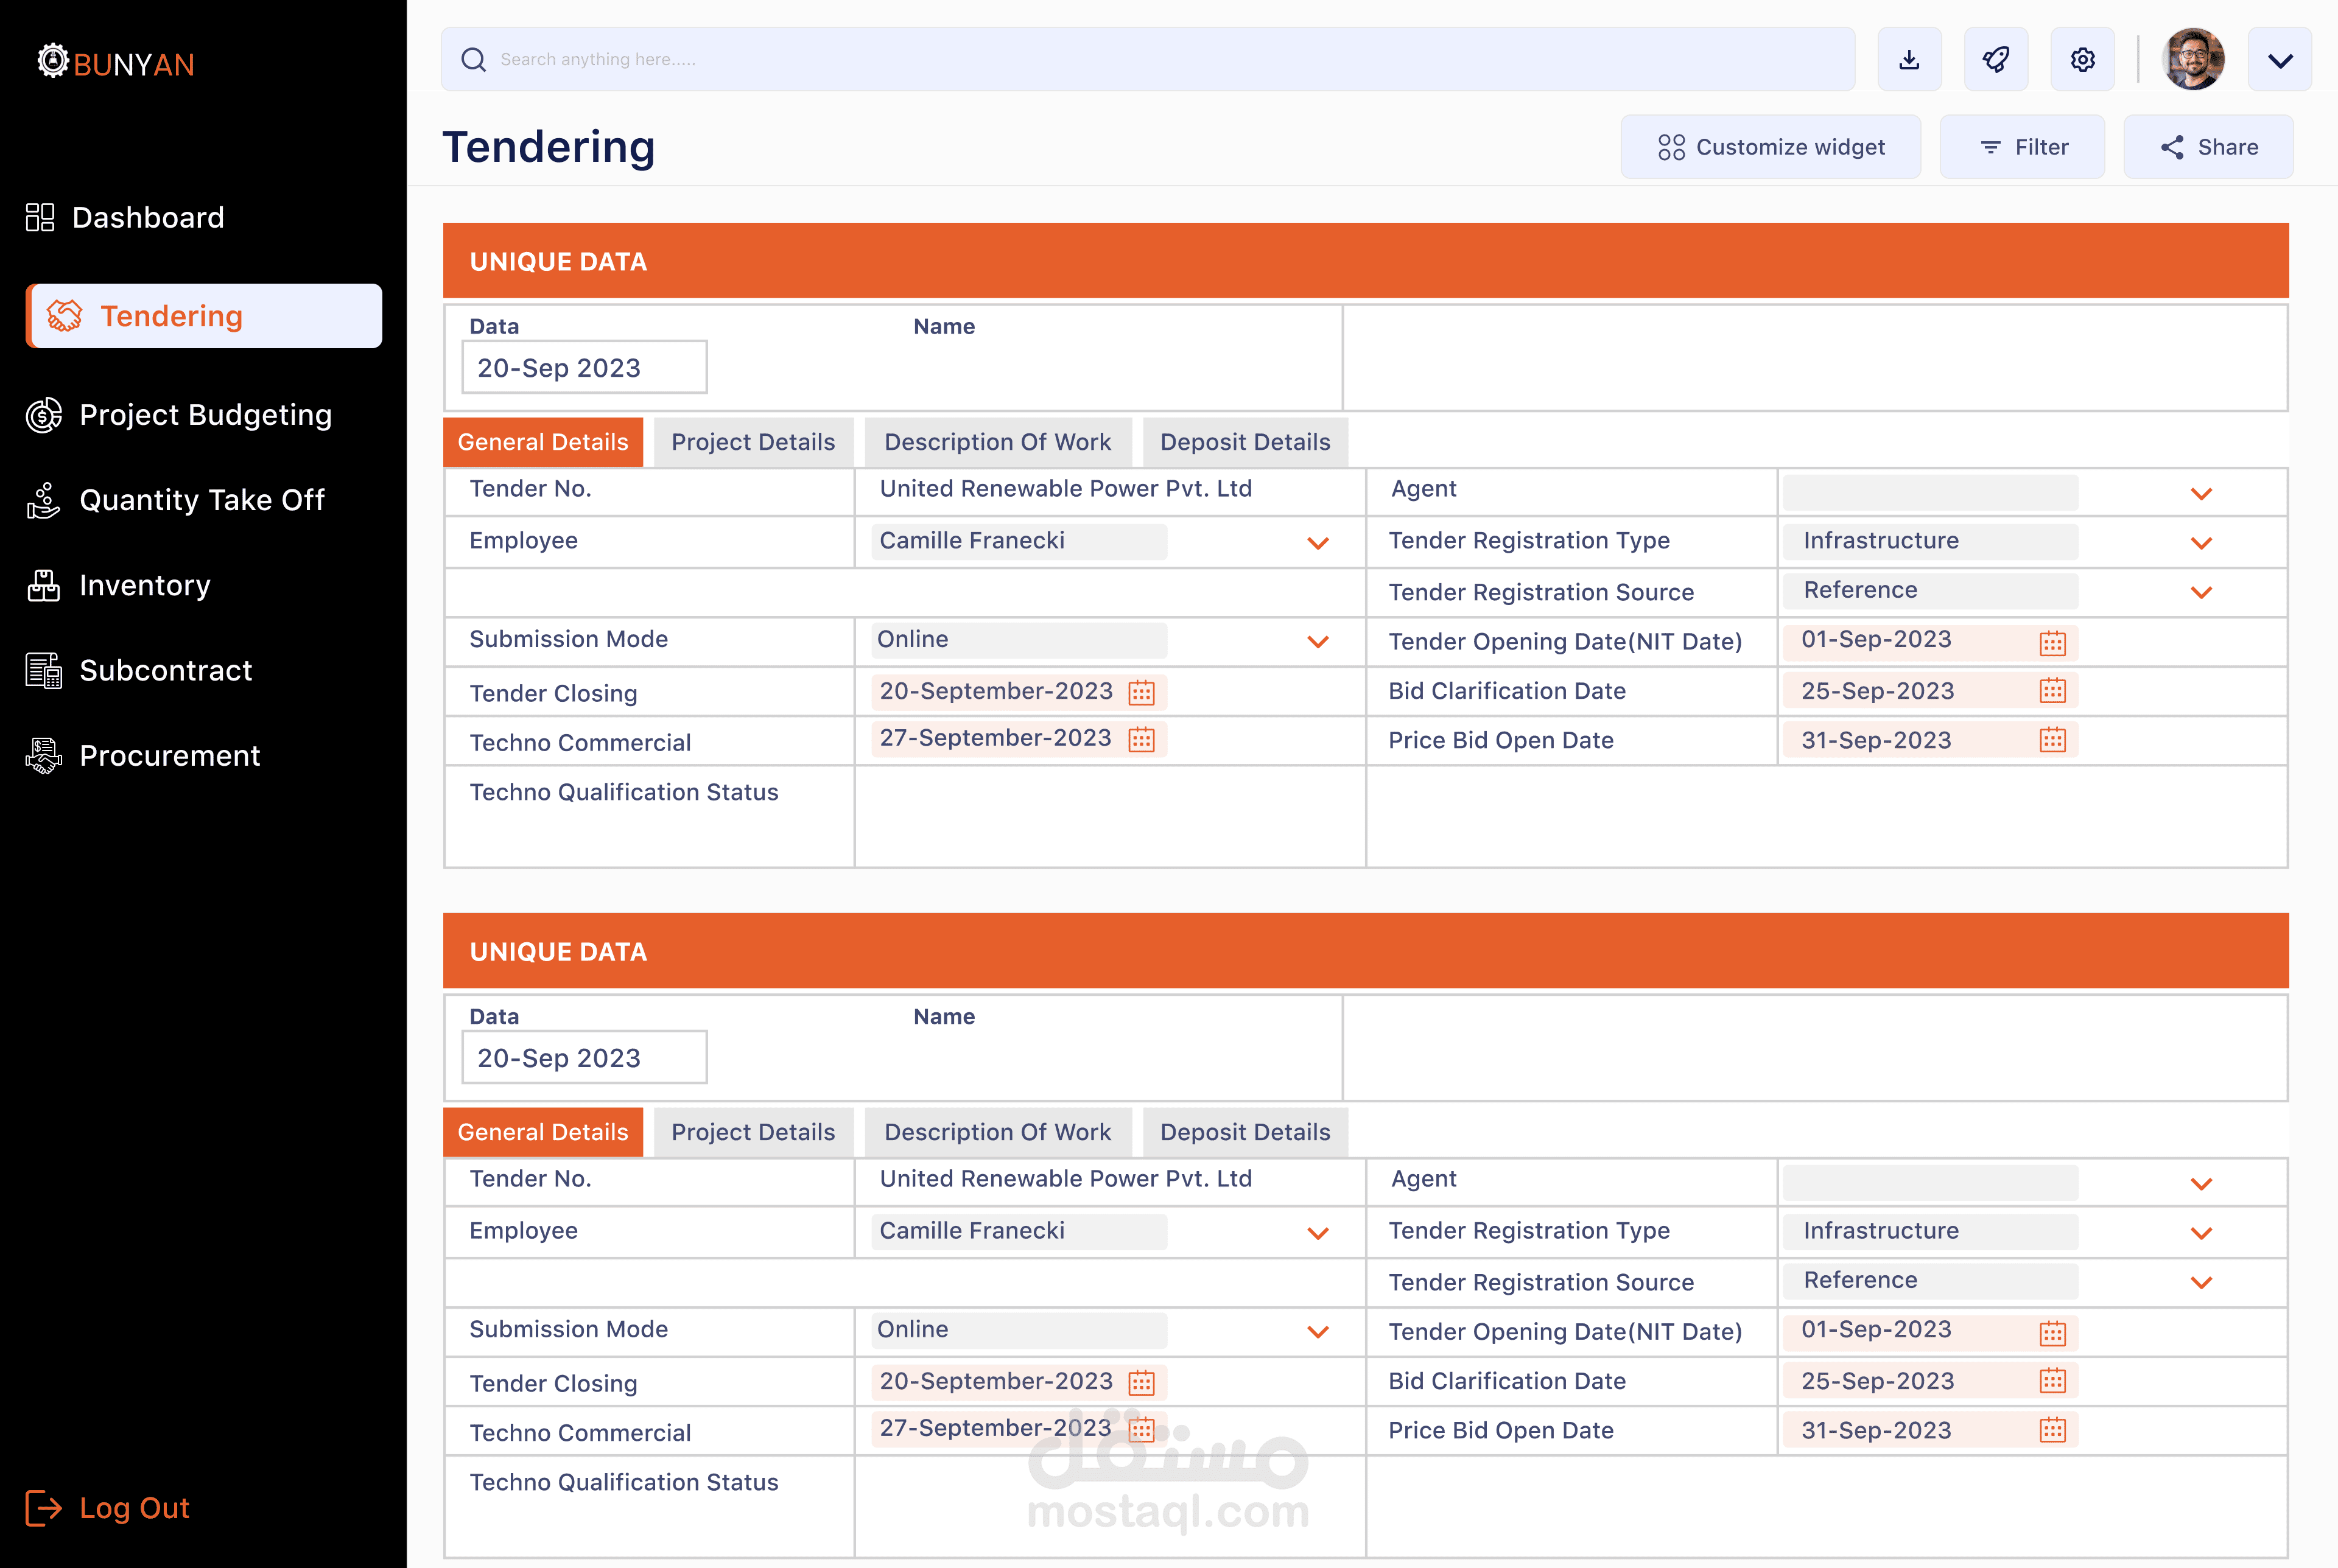Viewport: 2338px width, 1568px height.
Task: Click the user profile avatar
Action: (x=2192, y=60)
